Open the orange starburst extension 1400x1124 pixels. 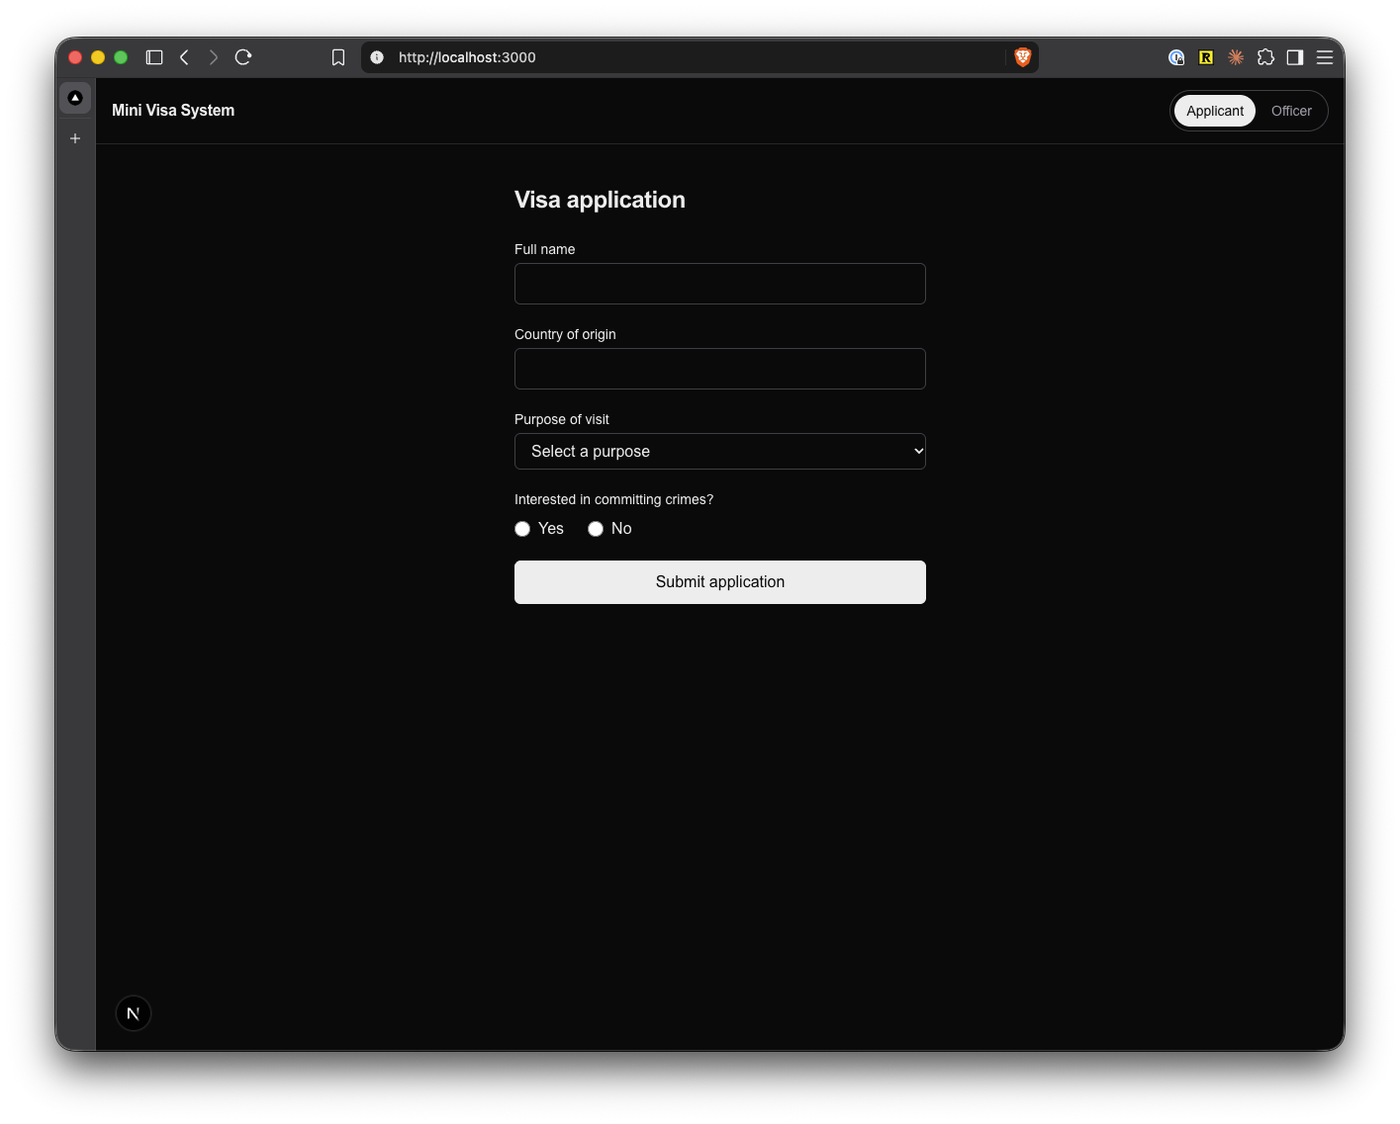1236,57
